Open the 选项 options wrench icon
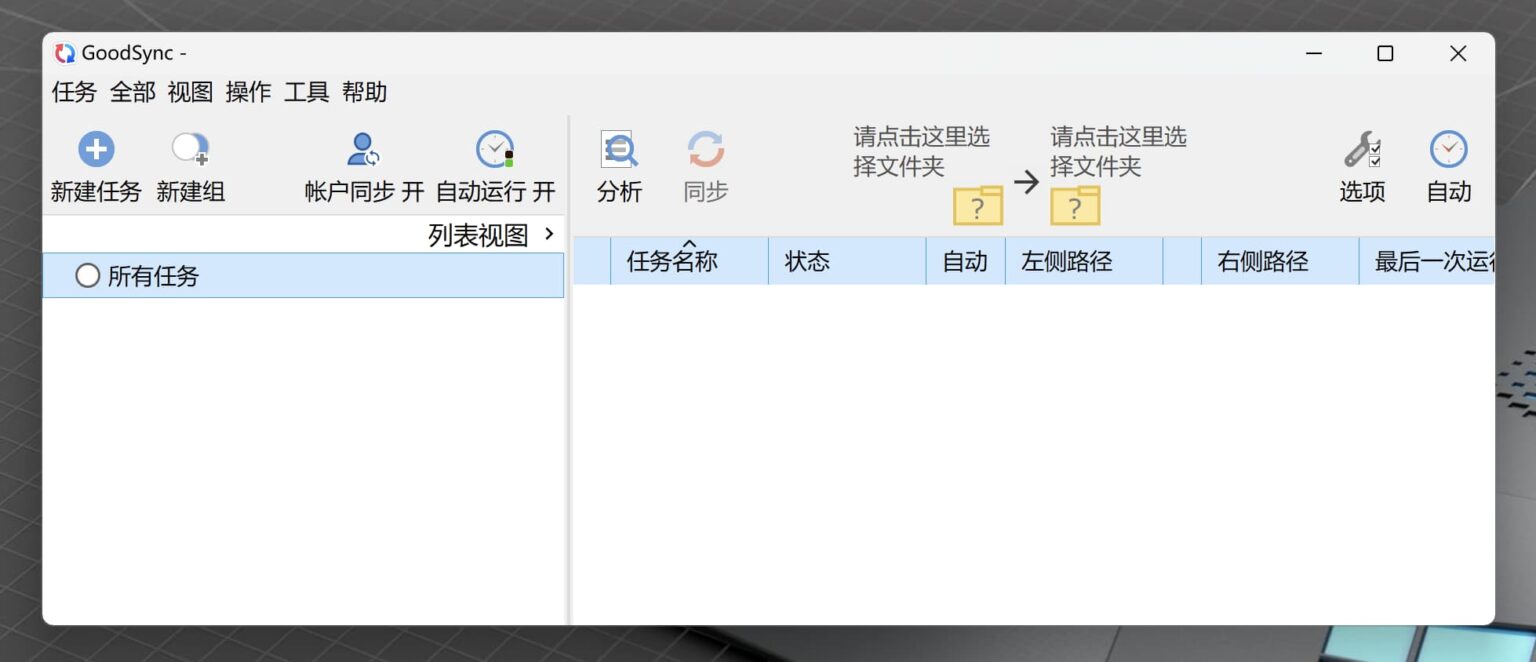This screenshot has width=1536, height=662. coord(1361,150)
